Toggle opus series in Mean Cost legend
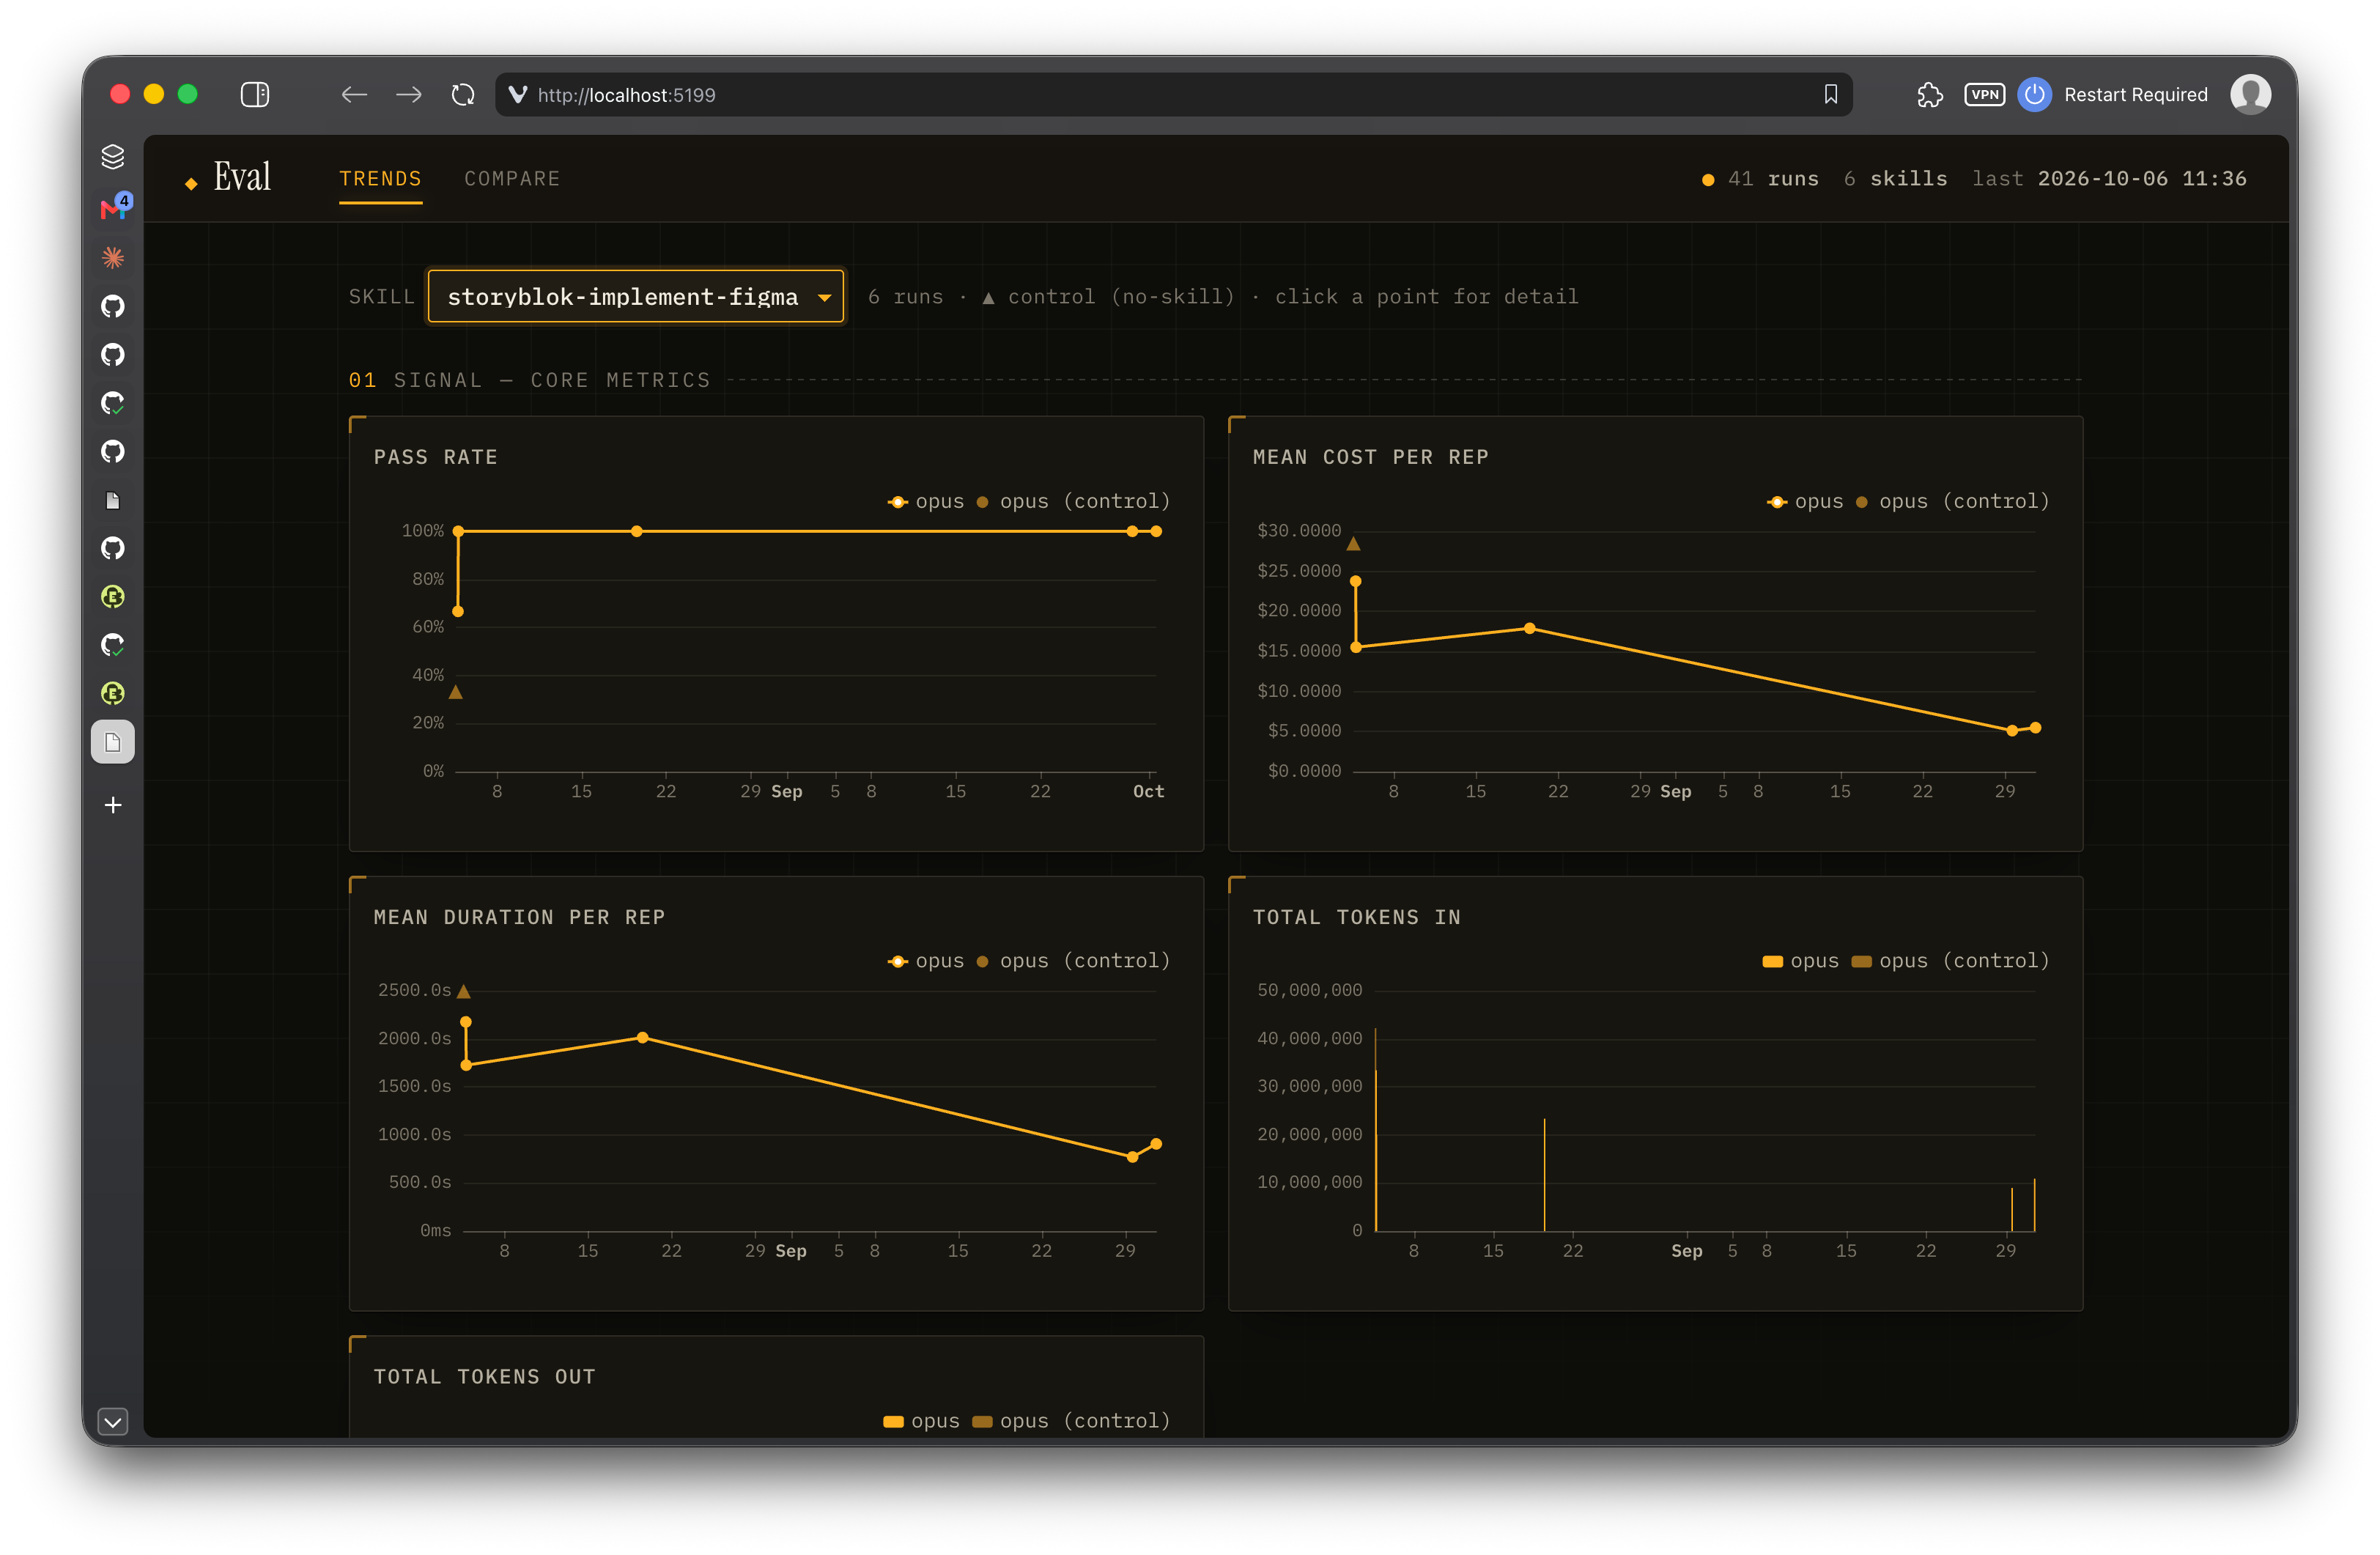2380x1555 pixels. [1805, 502]
